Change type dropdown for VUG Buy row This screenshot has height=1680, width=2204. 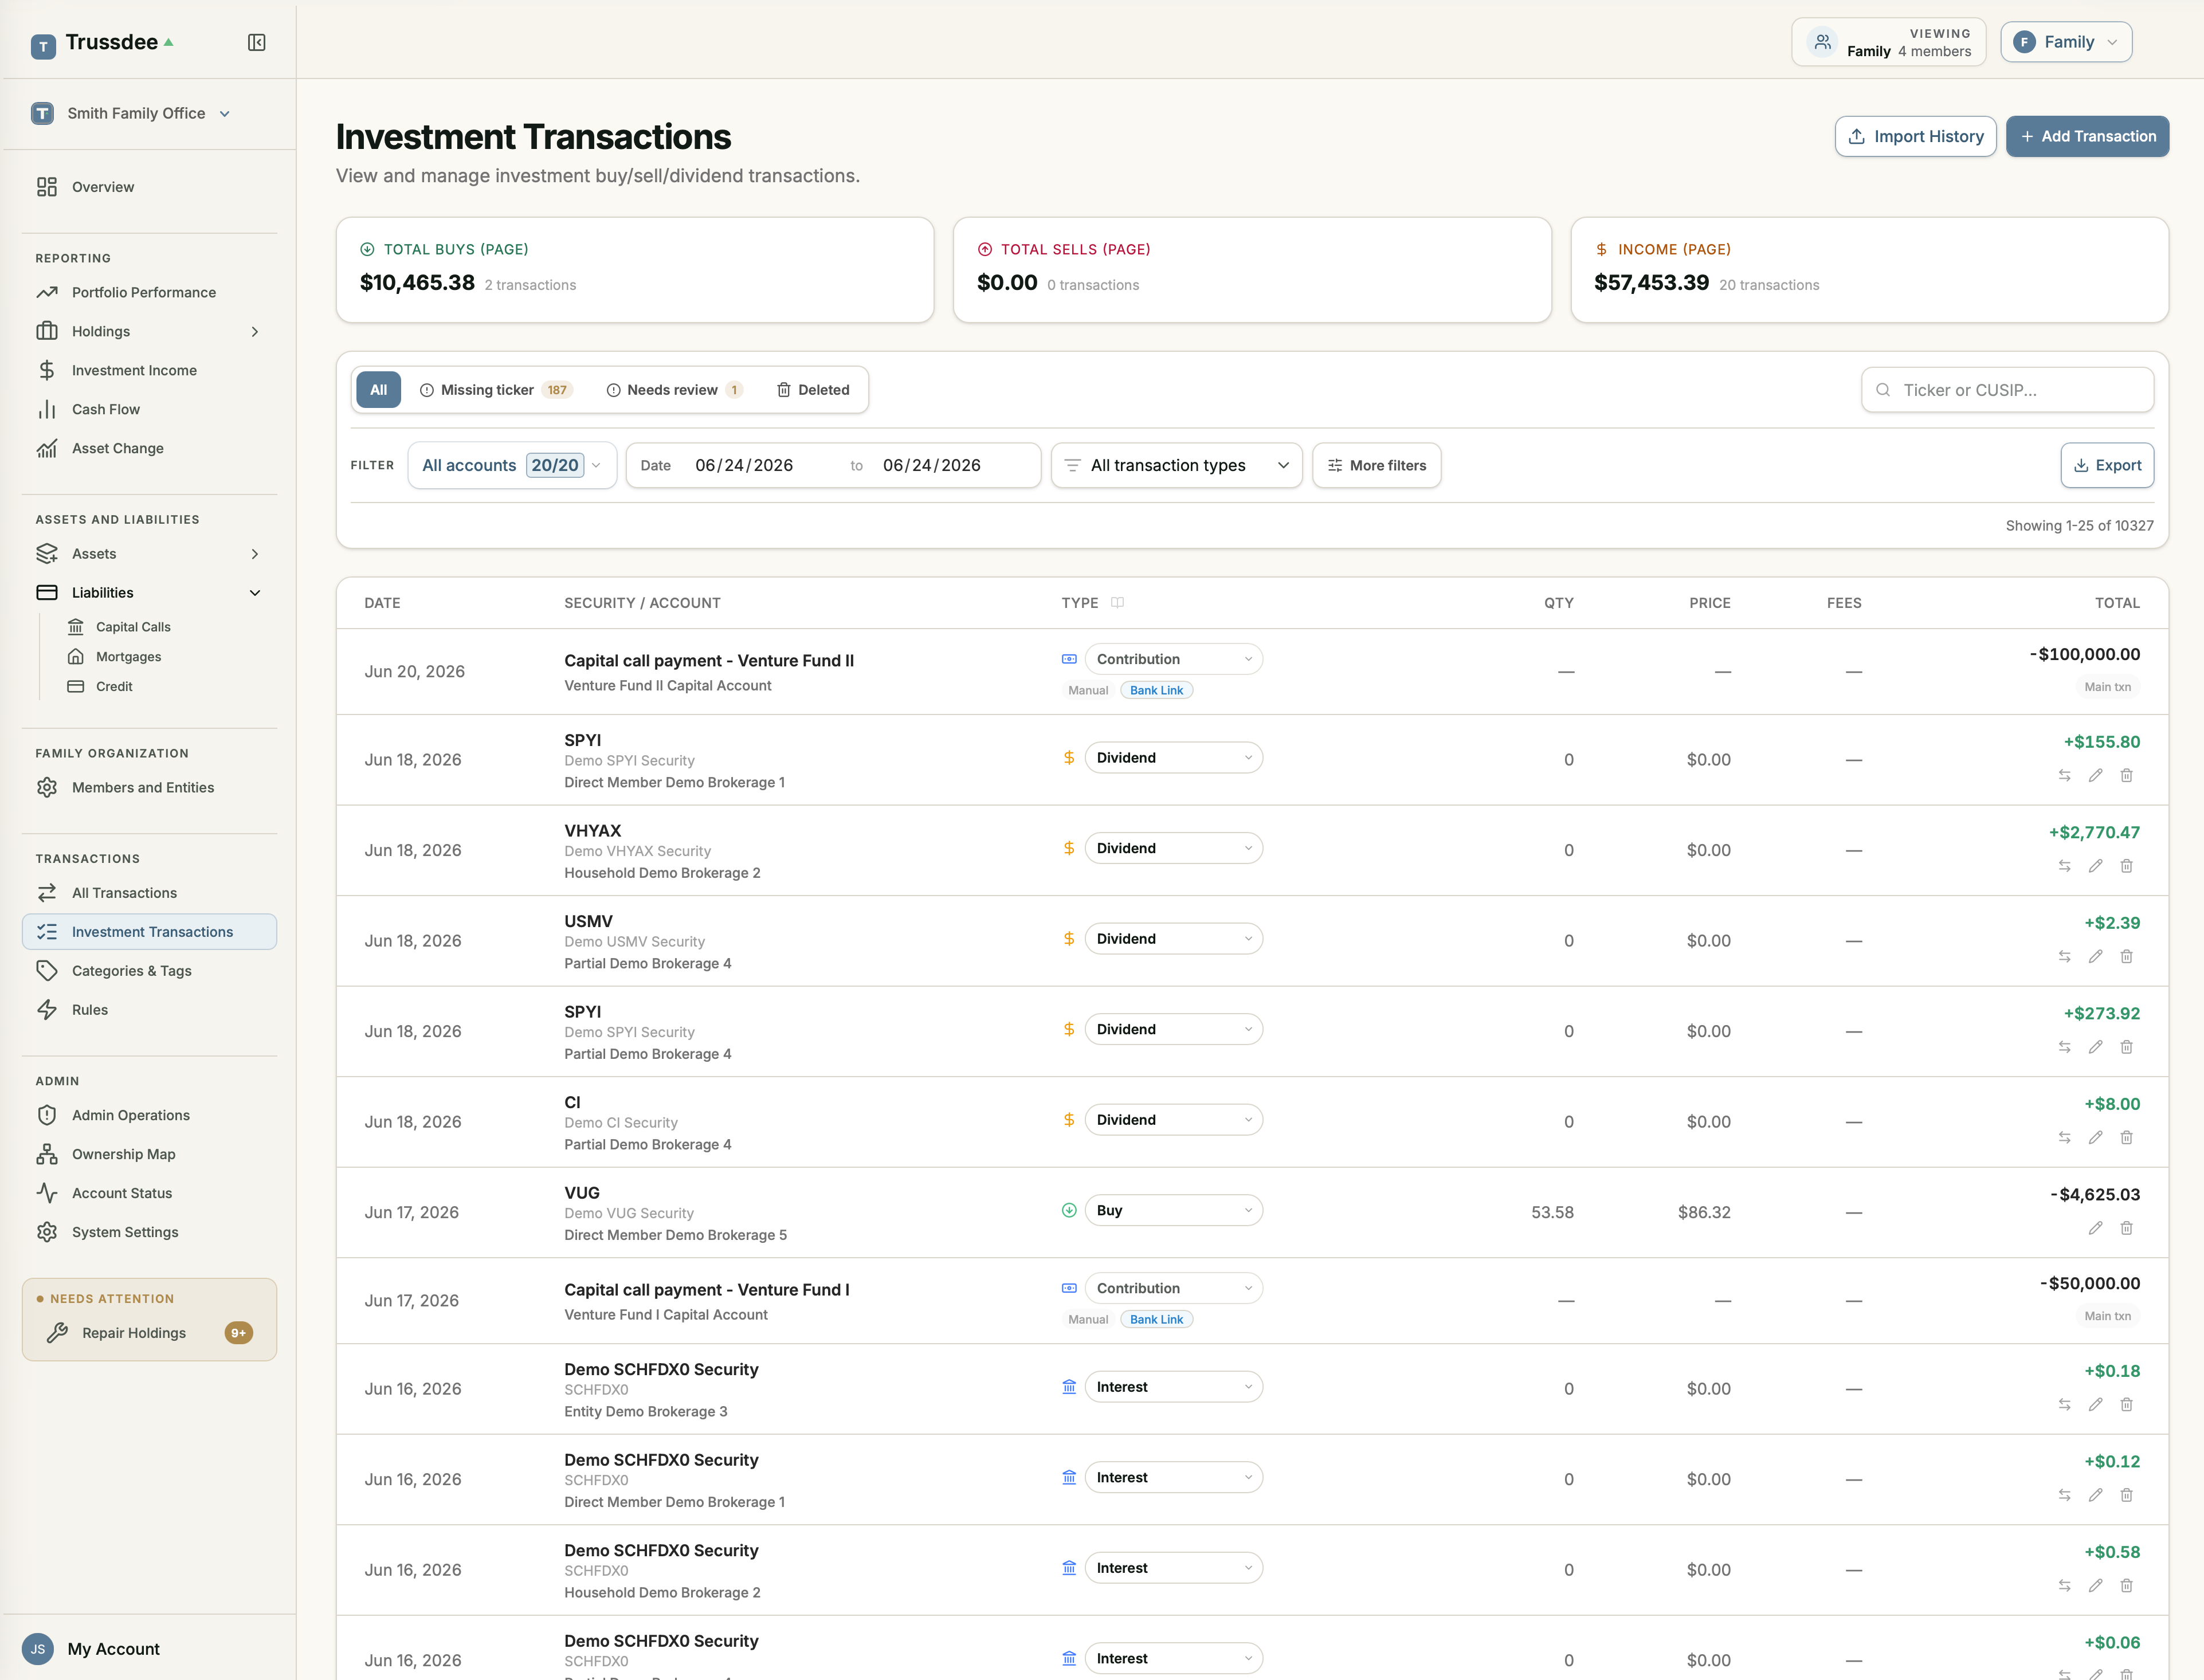(x=1173, y=1210)
